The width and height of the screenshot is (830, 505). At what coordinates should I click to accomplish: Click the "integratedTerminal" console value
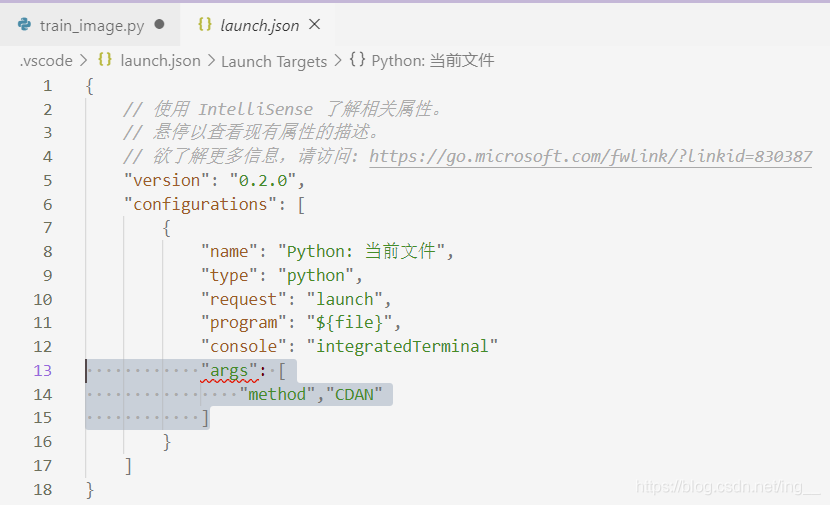click(403, 347)
